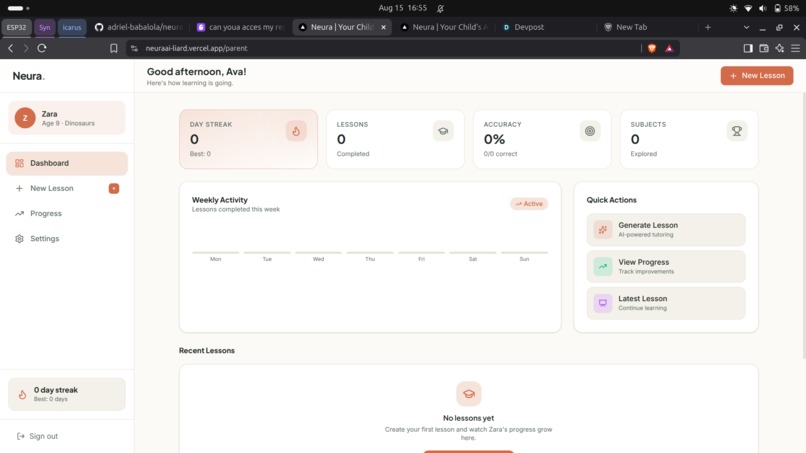Open the Brave wallet icon
806x453 pixels.
click(764, 48)
